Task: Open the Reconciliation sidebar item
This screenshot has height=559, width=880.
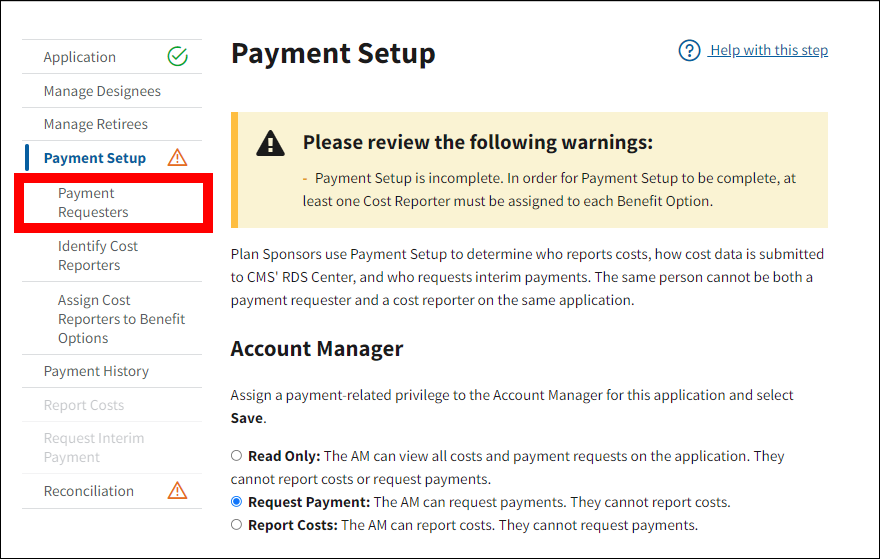Action: pyautogui.click(x=89, y=491)
